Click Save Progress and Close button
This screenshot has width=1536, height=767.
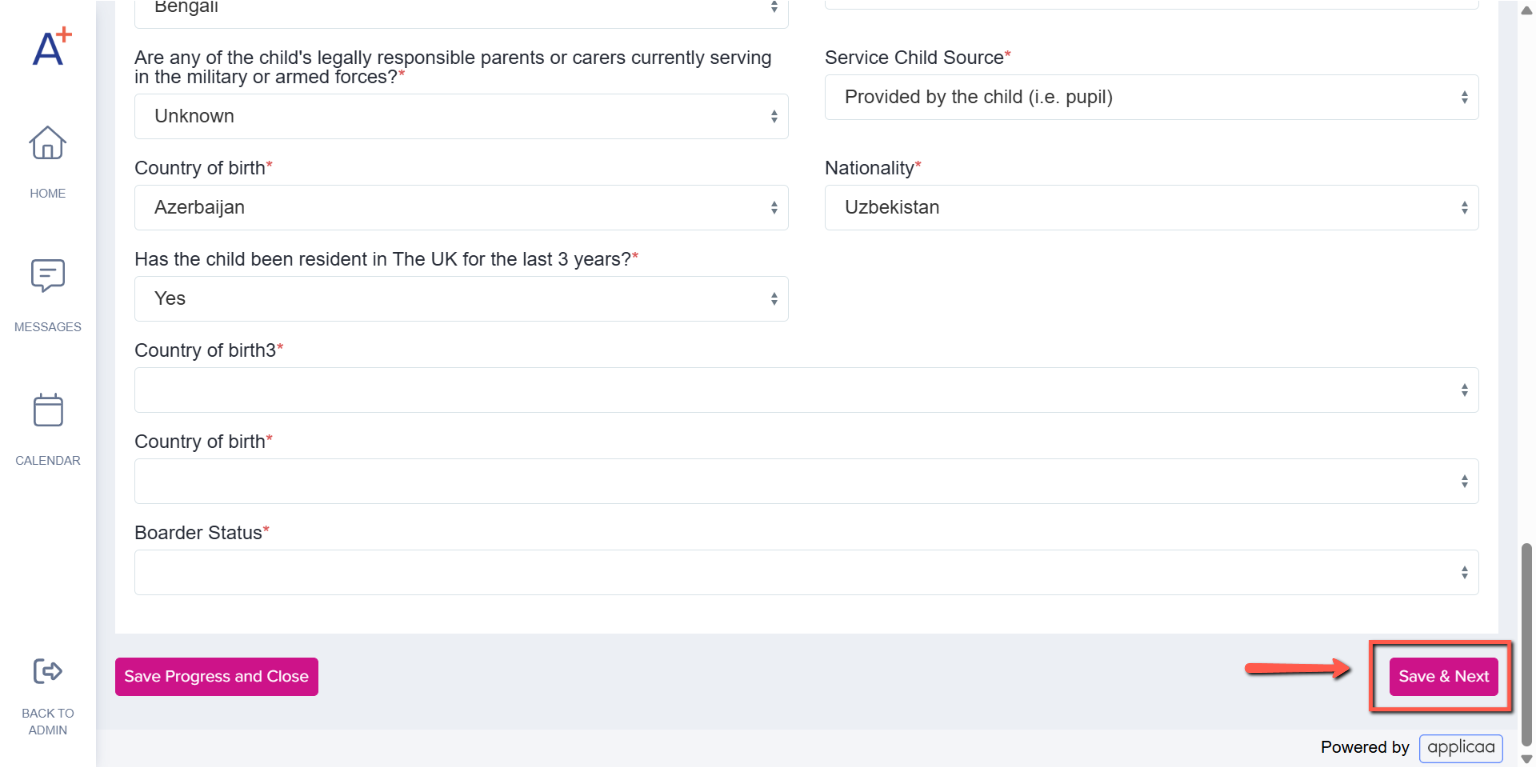[x=216, y=677]
